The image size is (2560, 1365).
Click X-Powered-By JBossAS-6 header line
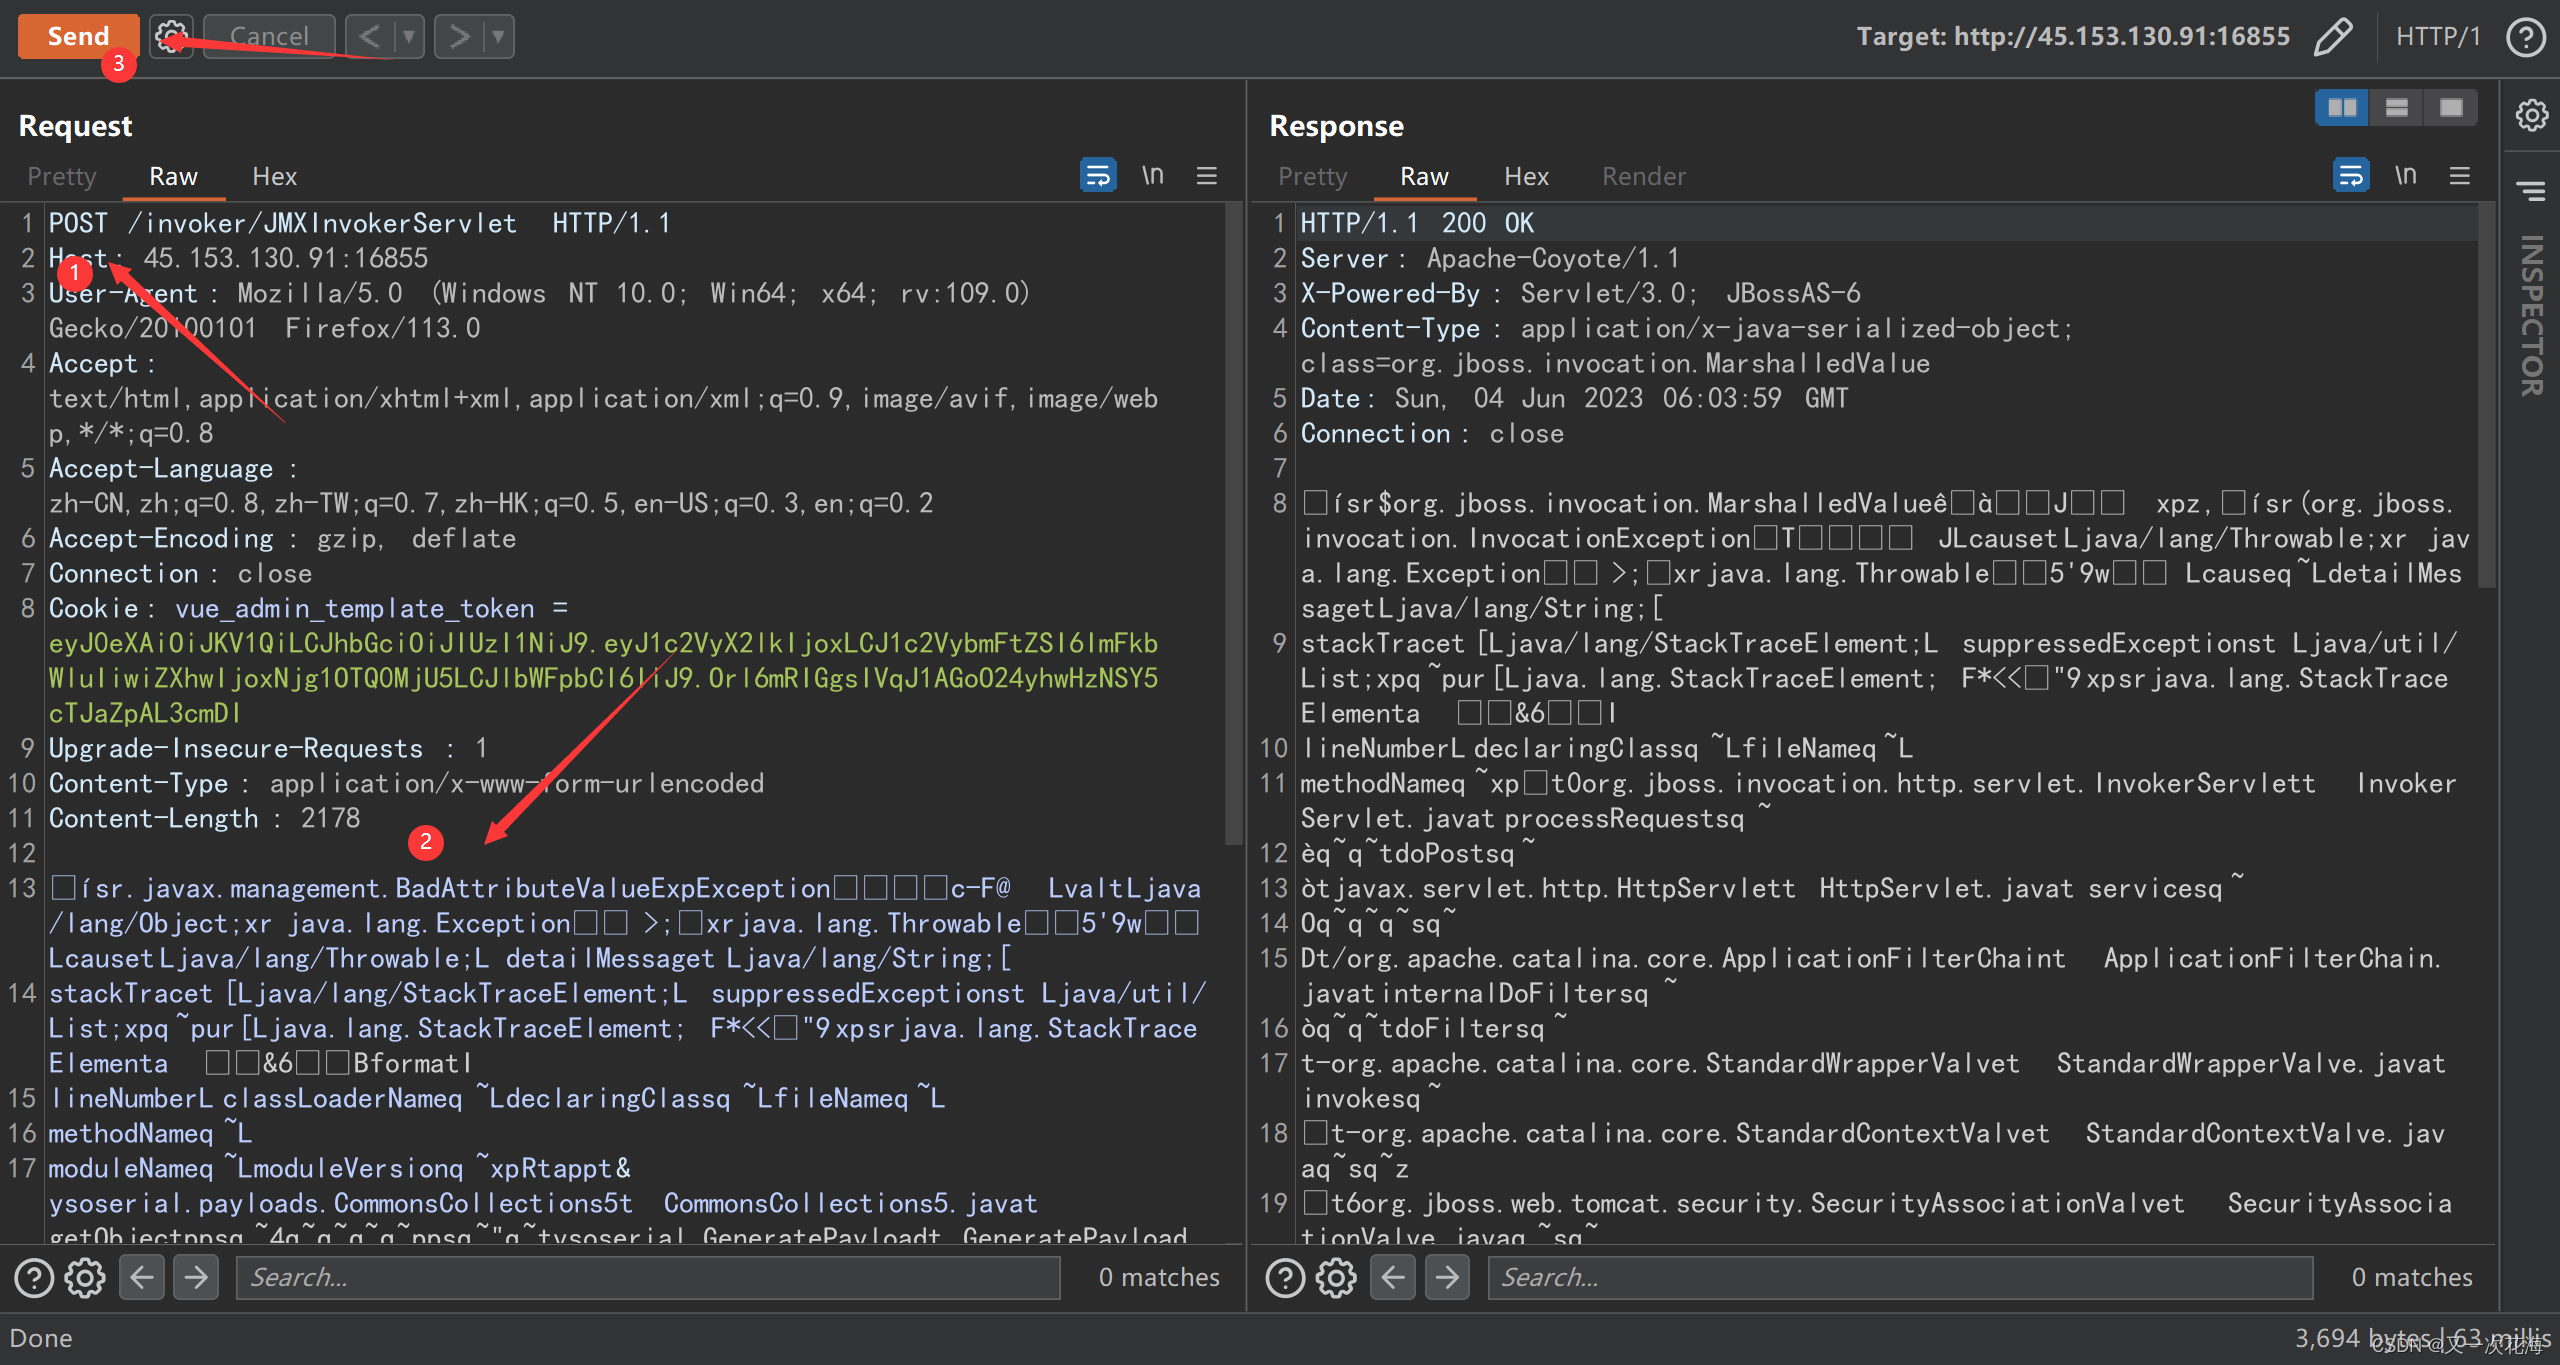tap(1580, 293)
